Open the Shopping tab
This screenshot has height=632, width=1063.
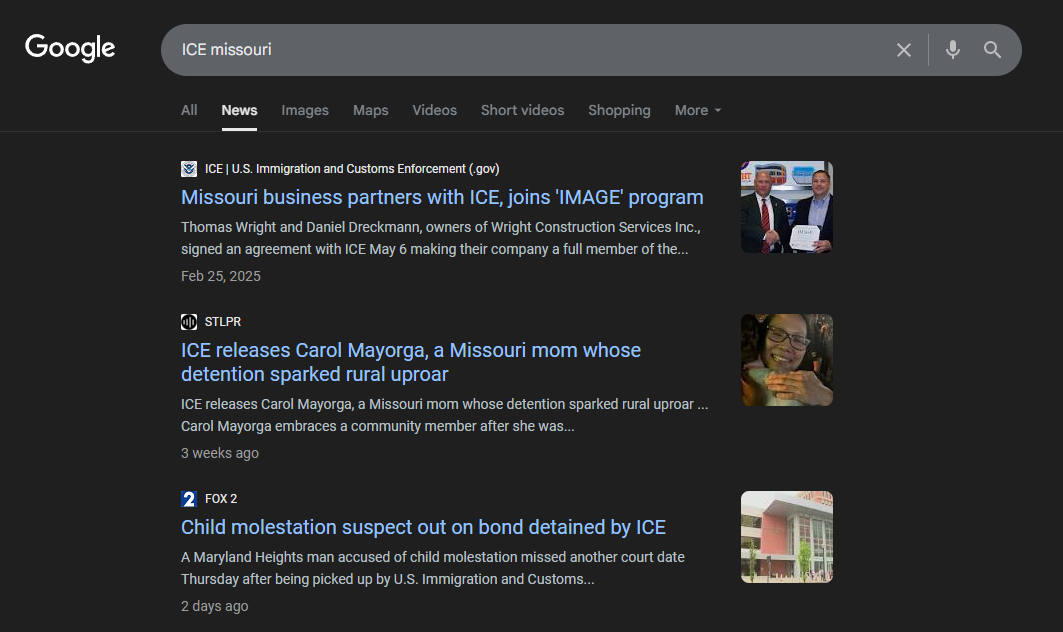pyautogui.click(x=620, y=110)
